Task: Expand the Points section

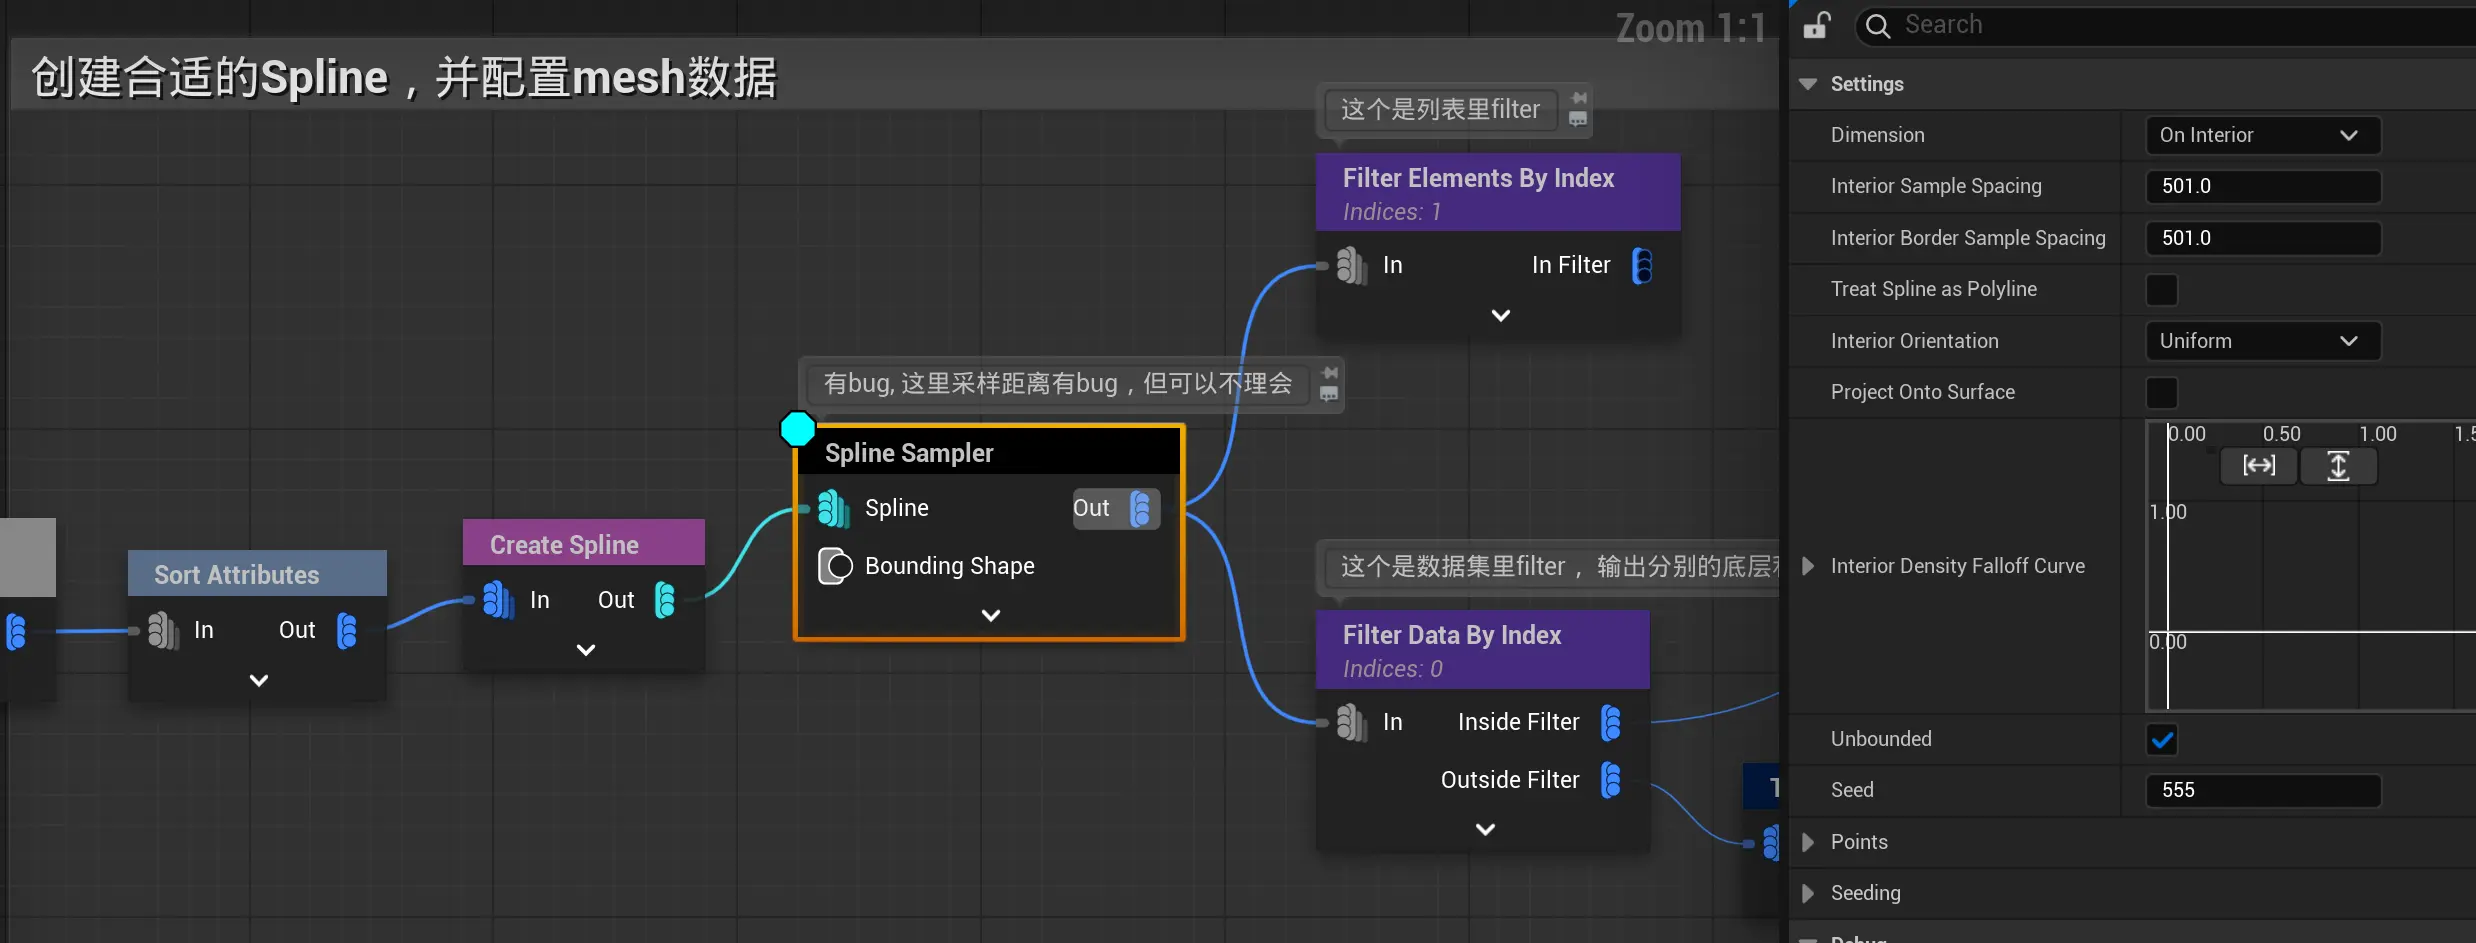Action: coord(1808,842)
